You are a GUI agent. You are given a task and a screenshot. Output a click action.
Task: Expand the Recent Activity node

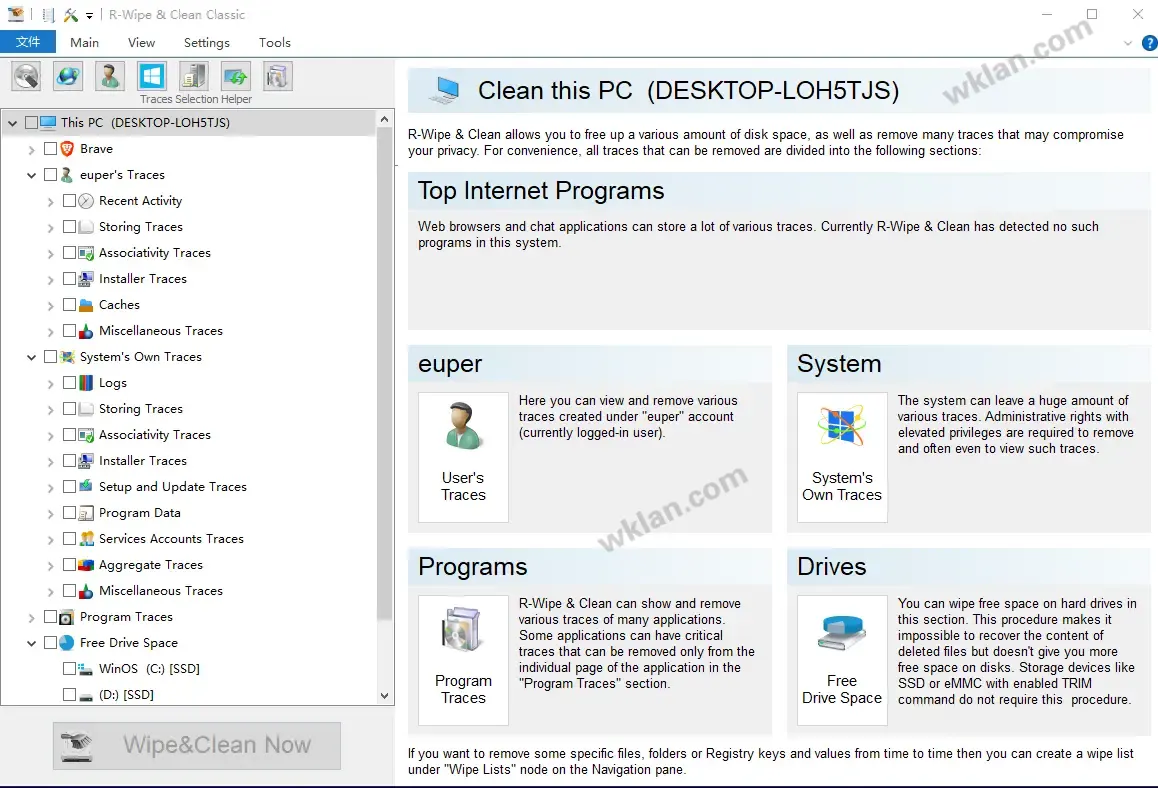click(50, 202)
